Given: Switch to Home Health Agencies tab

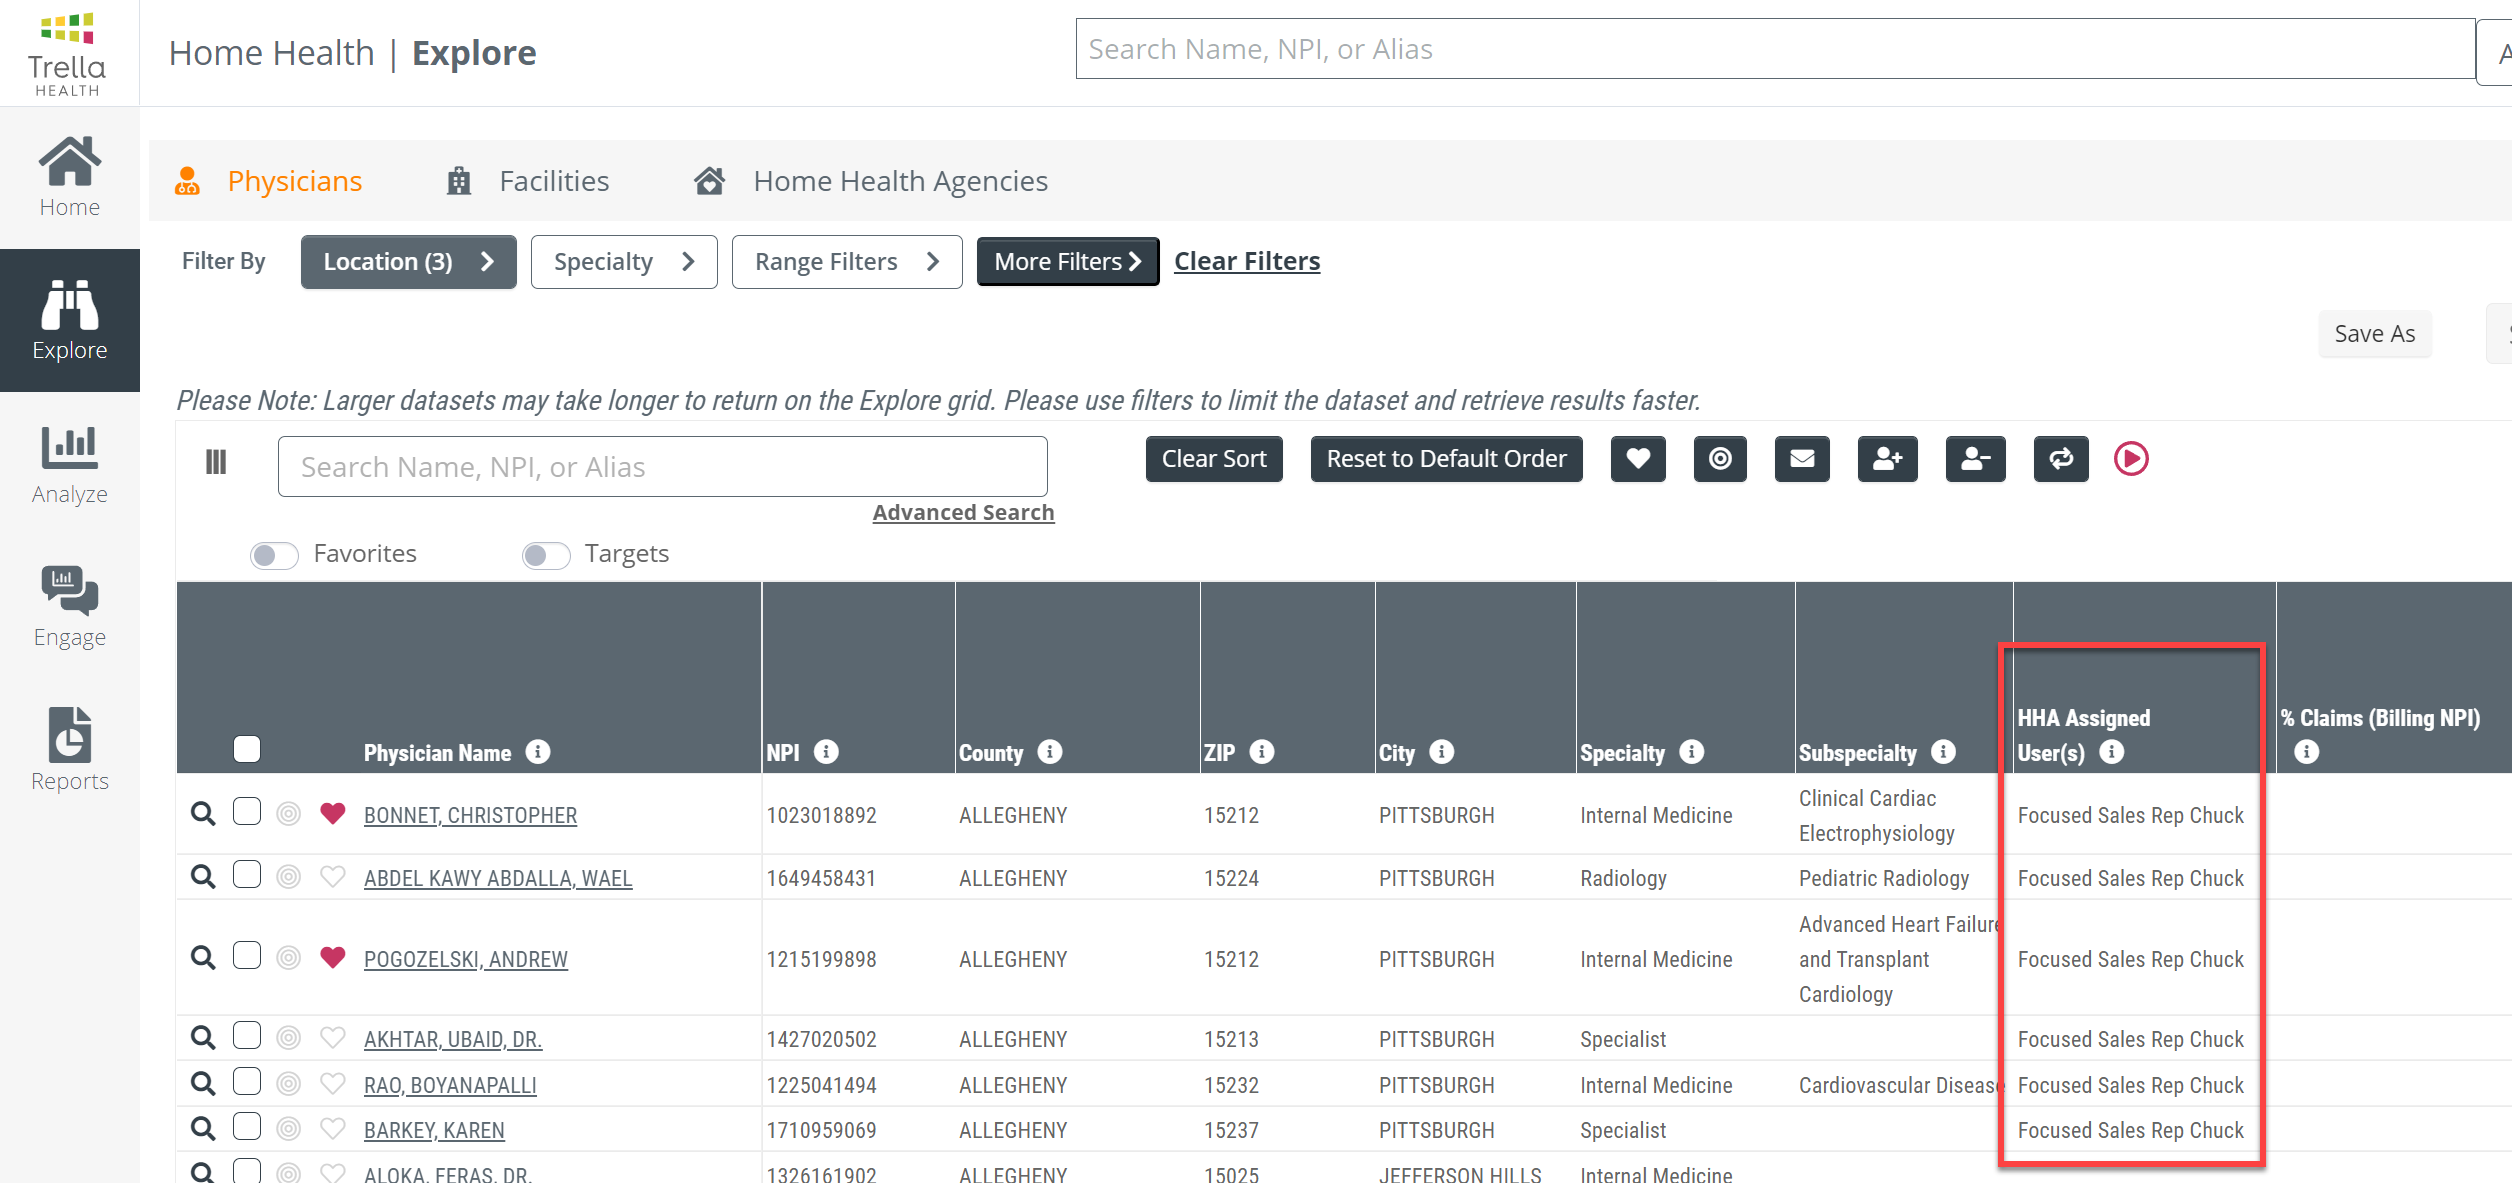Looking at the screenshot, I should pyautogui.click(x=871, y=181).
